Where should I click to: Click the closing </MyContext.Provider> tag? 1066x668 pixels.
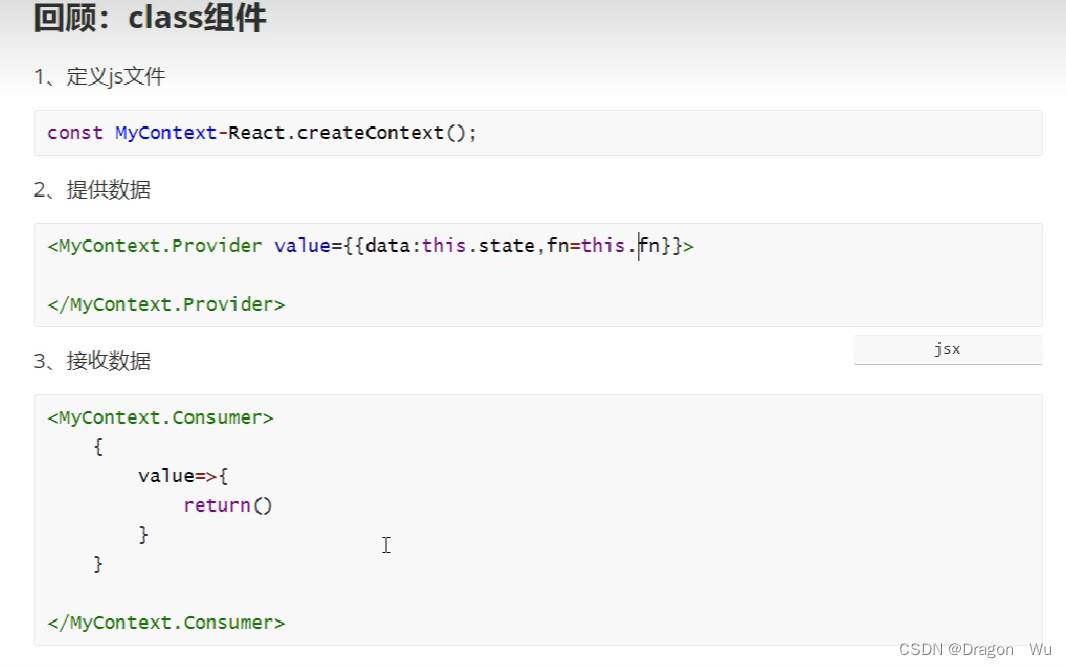tap(166, 304)
